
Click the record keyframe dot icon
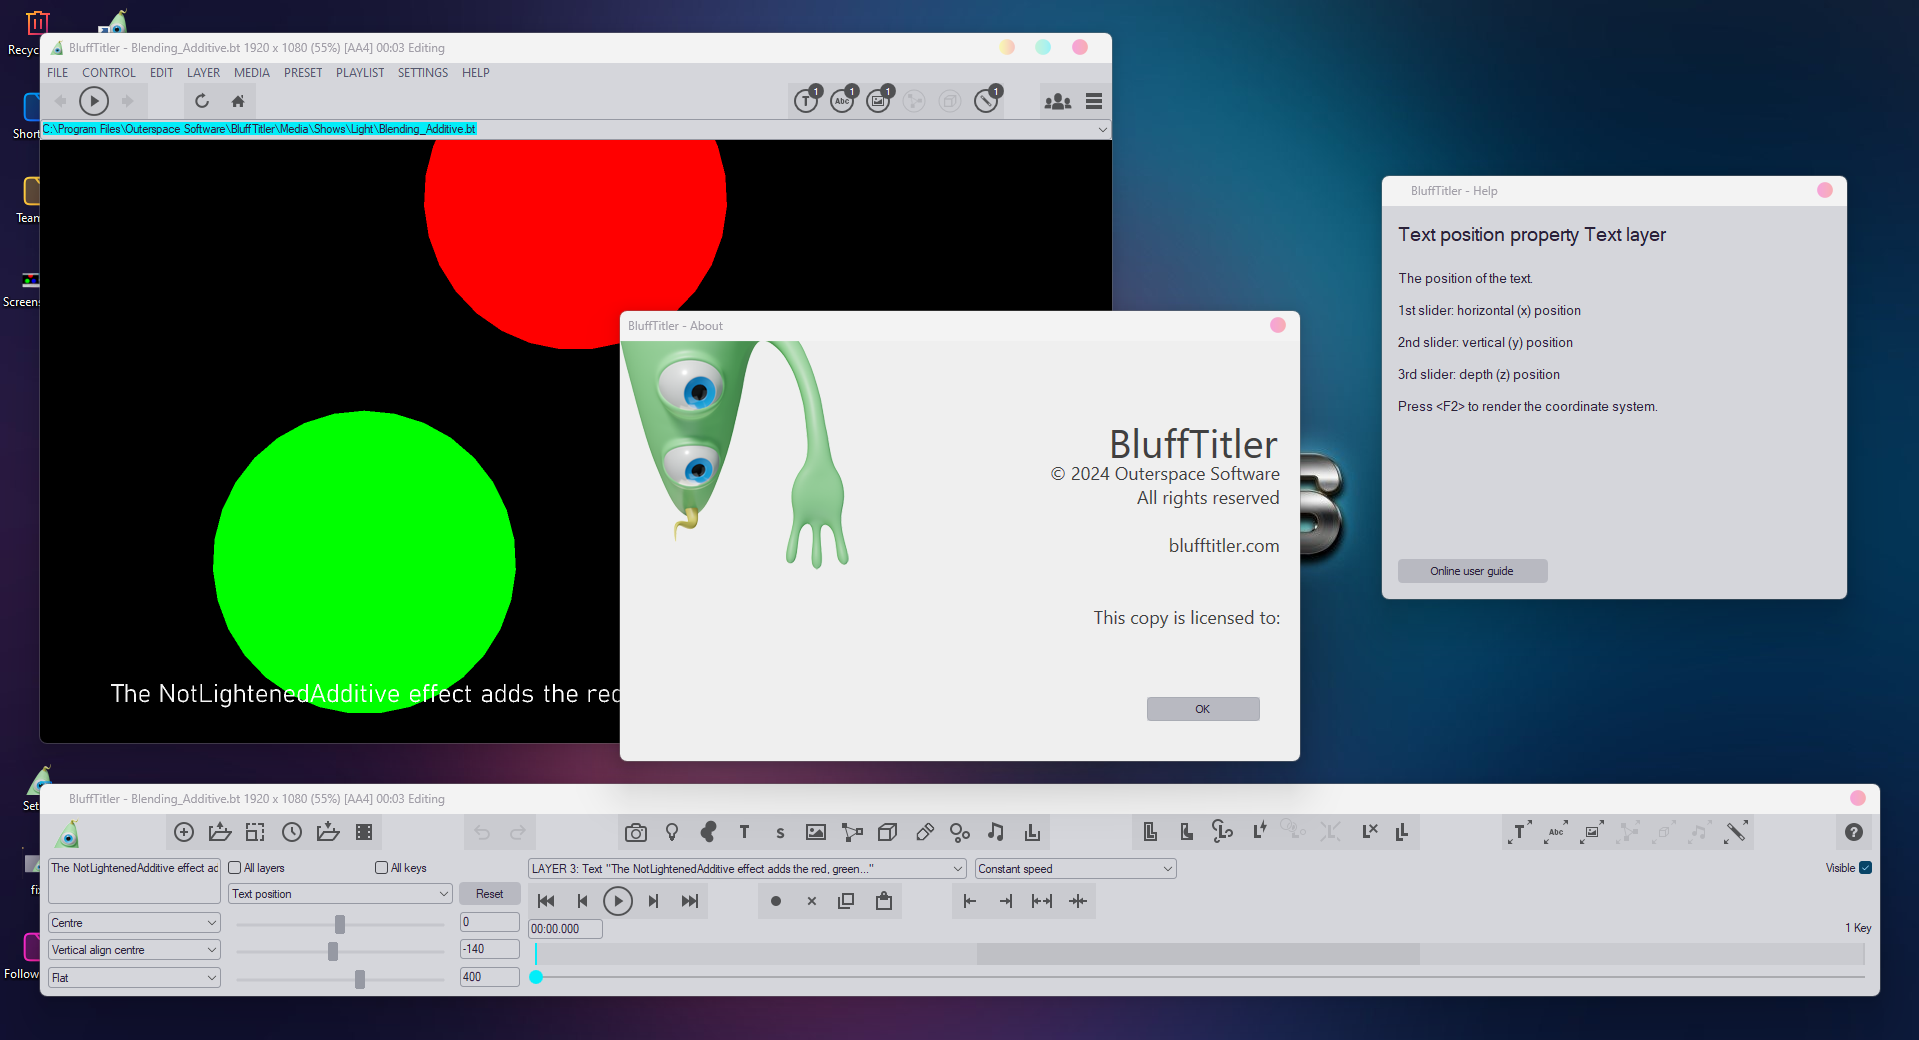point(776,901)
